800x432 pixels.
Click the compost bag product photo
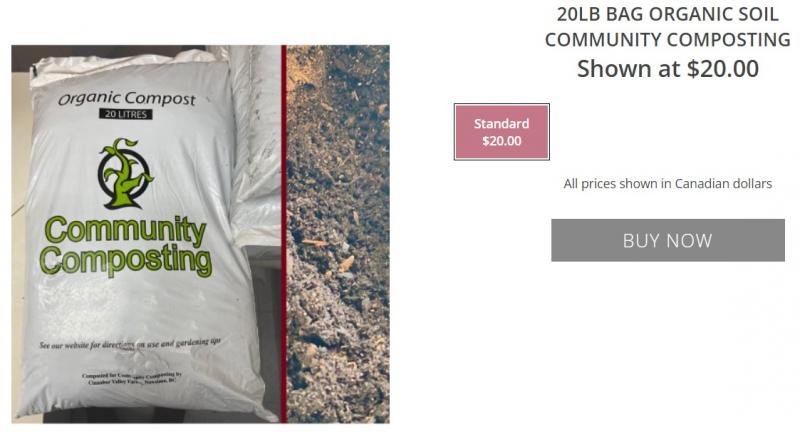click(146, 234)
